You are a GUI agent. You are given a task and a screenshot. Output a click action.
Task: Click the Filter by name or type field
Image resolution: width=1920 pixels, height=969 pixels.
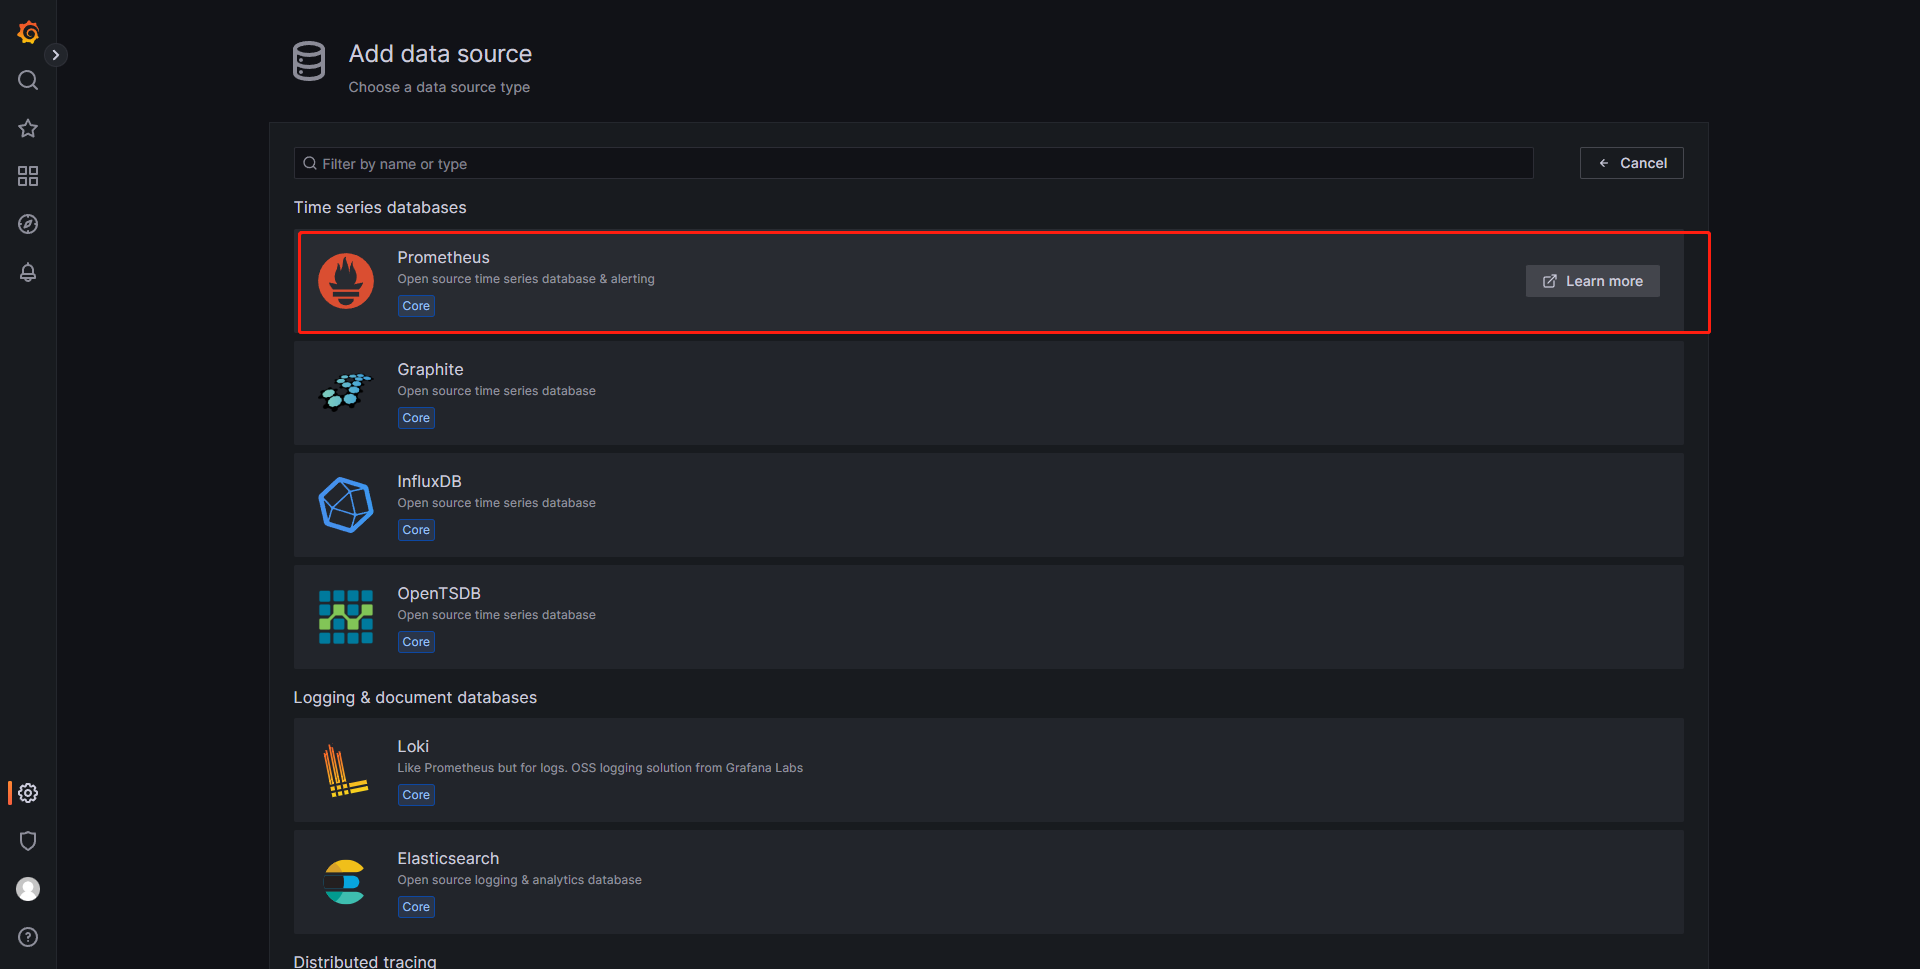913,163
